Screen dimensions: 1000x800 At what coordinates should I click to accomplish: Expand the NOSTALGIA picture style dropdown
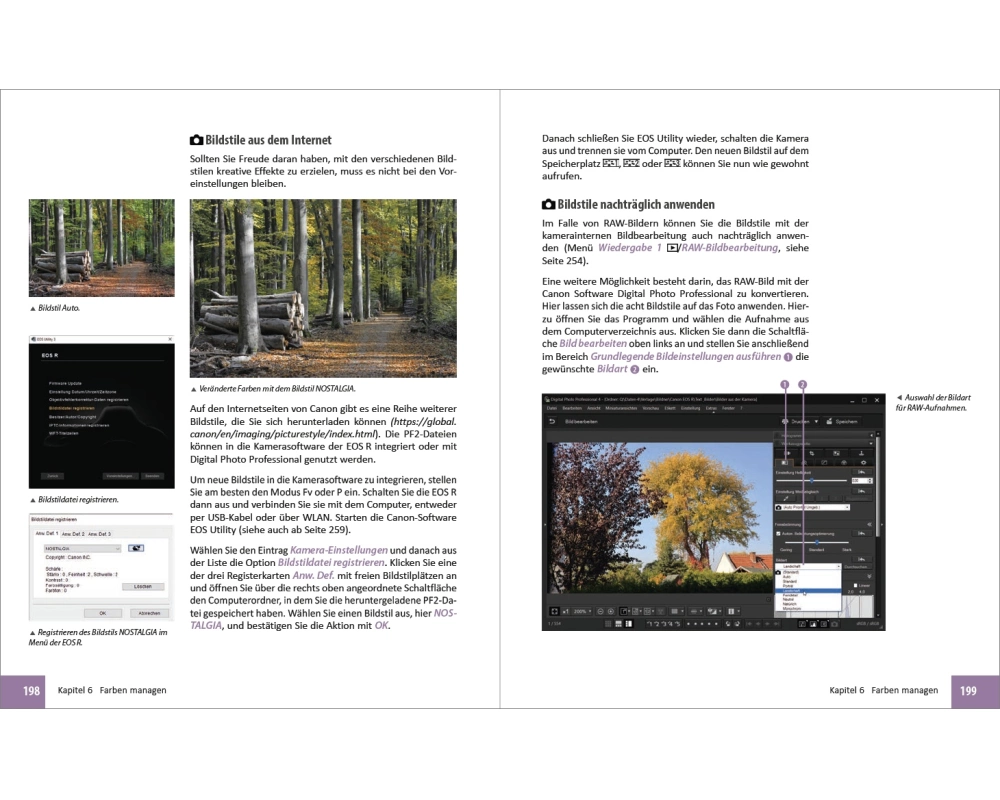pos(117,549)
